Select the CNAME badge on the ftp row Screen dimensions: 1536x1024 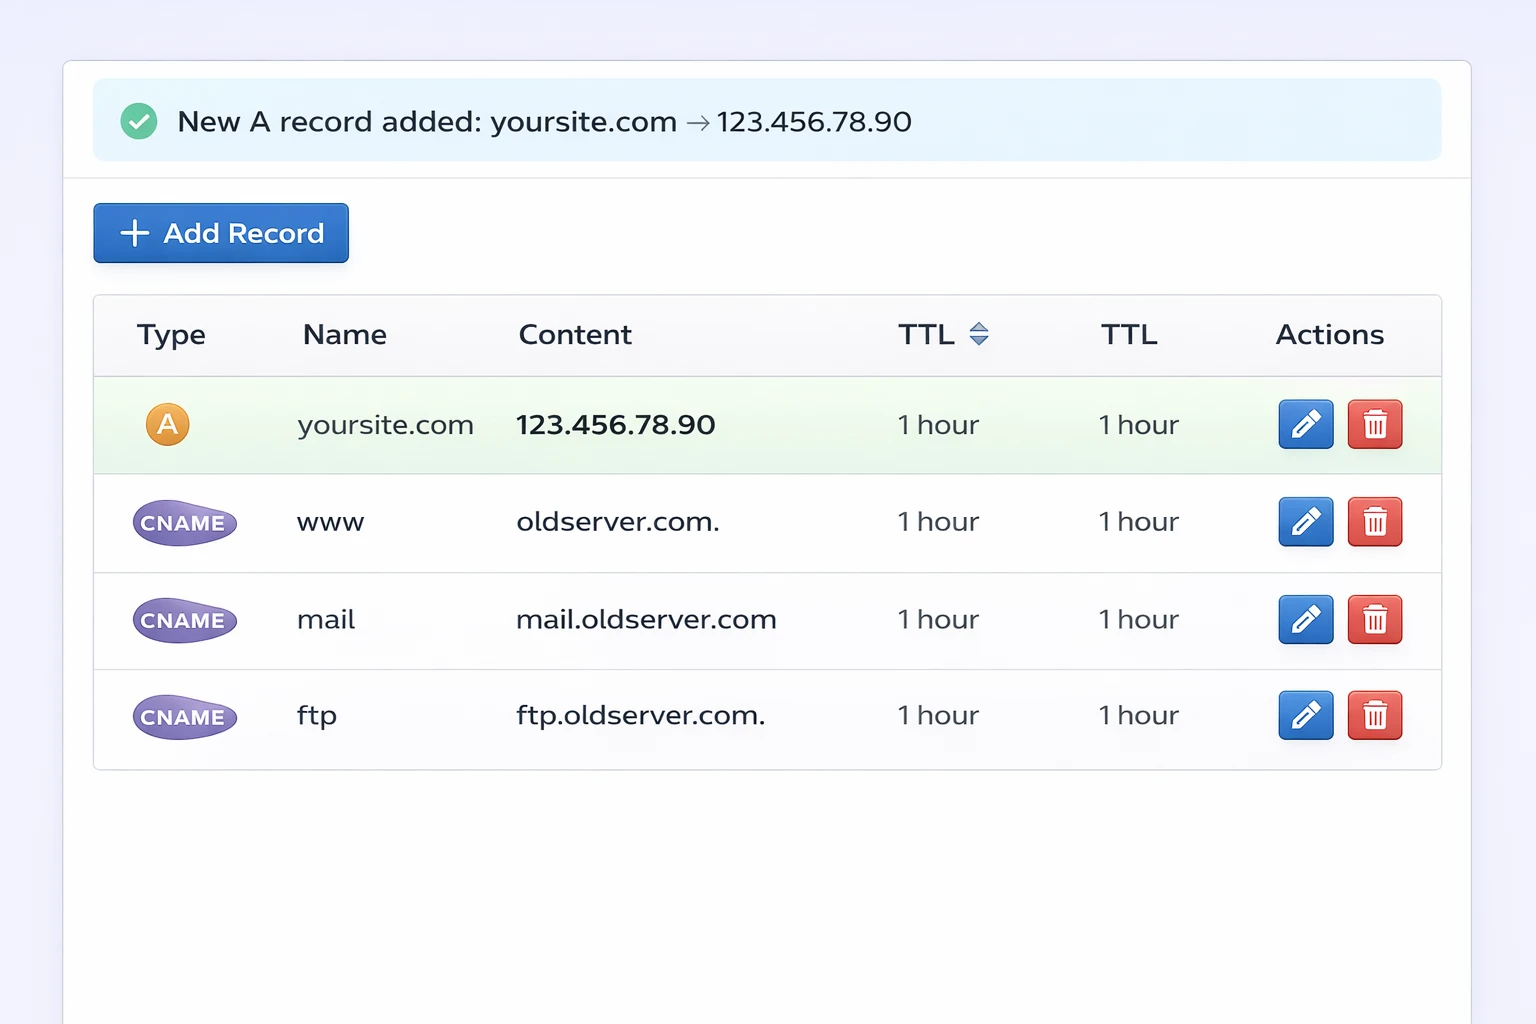[x=184, y=717]
